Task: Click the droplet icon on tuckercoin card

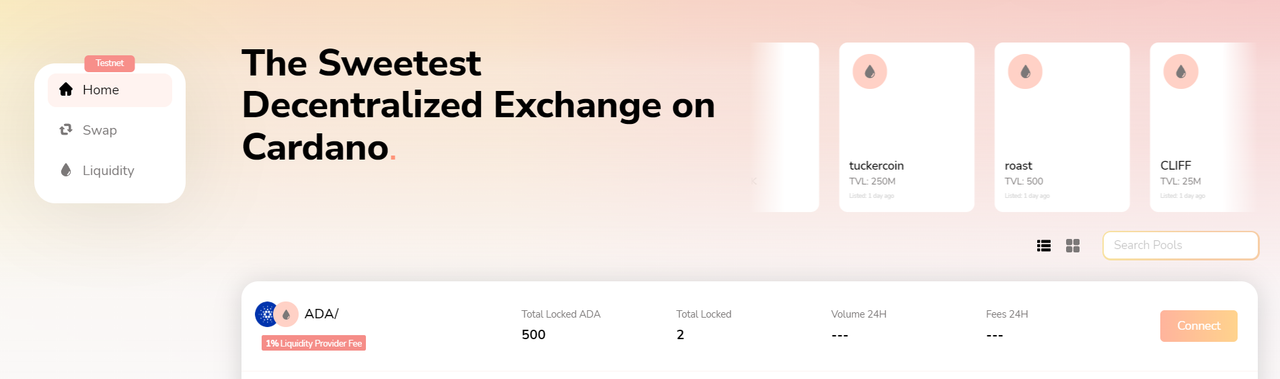Action: [870, 72]
